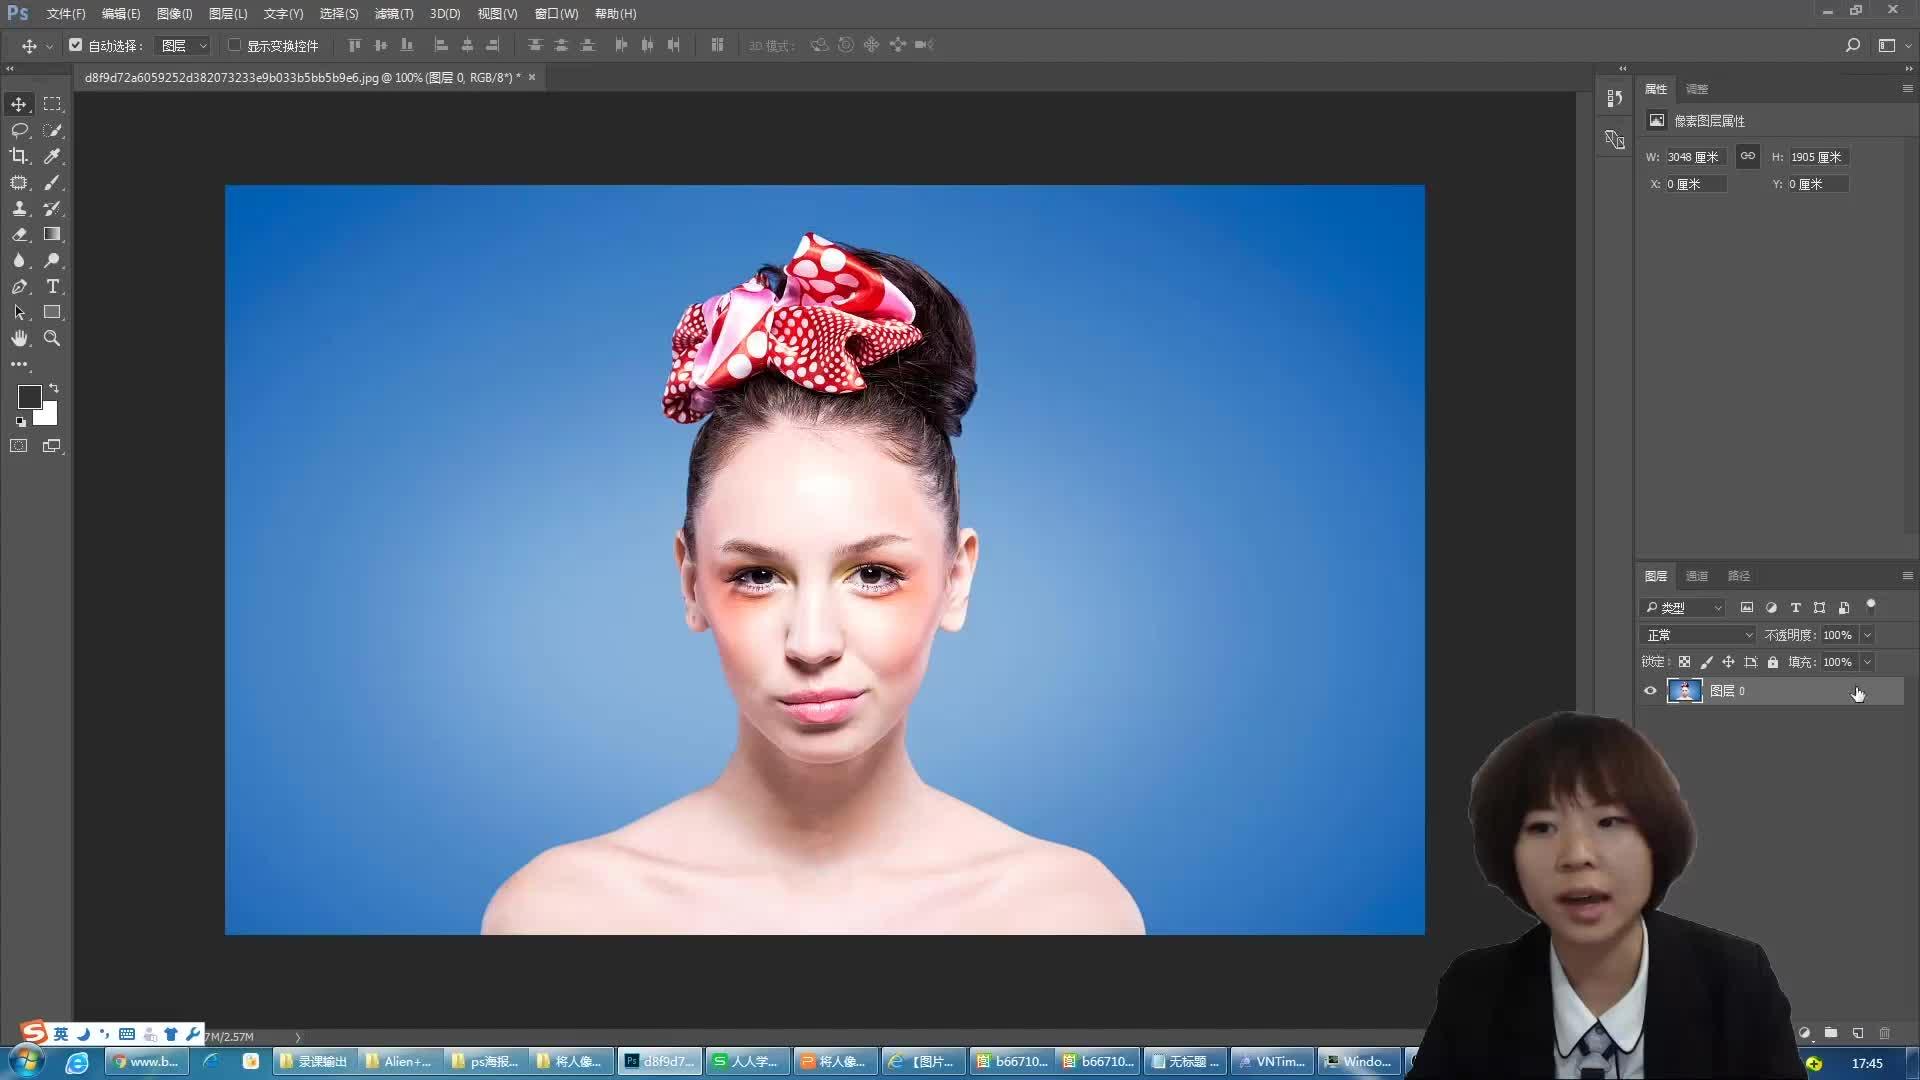
Task: Uncheck the 自动选择 checkbox
Action: click(x=76, y=45)
